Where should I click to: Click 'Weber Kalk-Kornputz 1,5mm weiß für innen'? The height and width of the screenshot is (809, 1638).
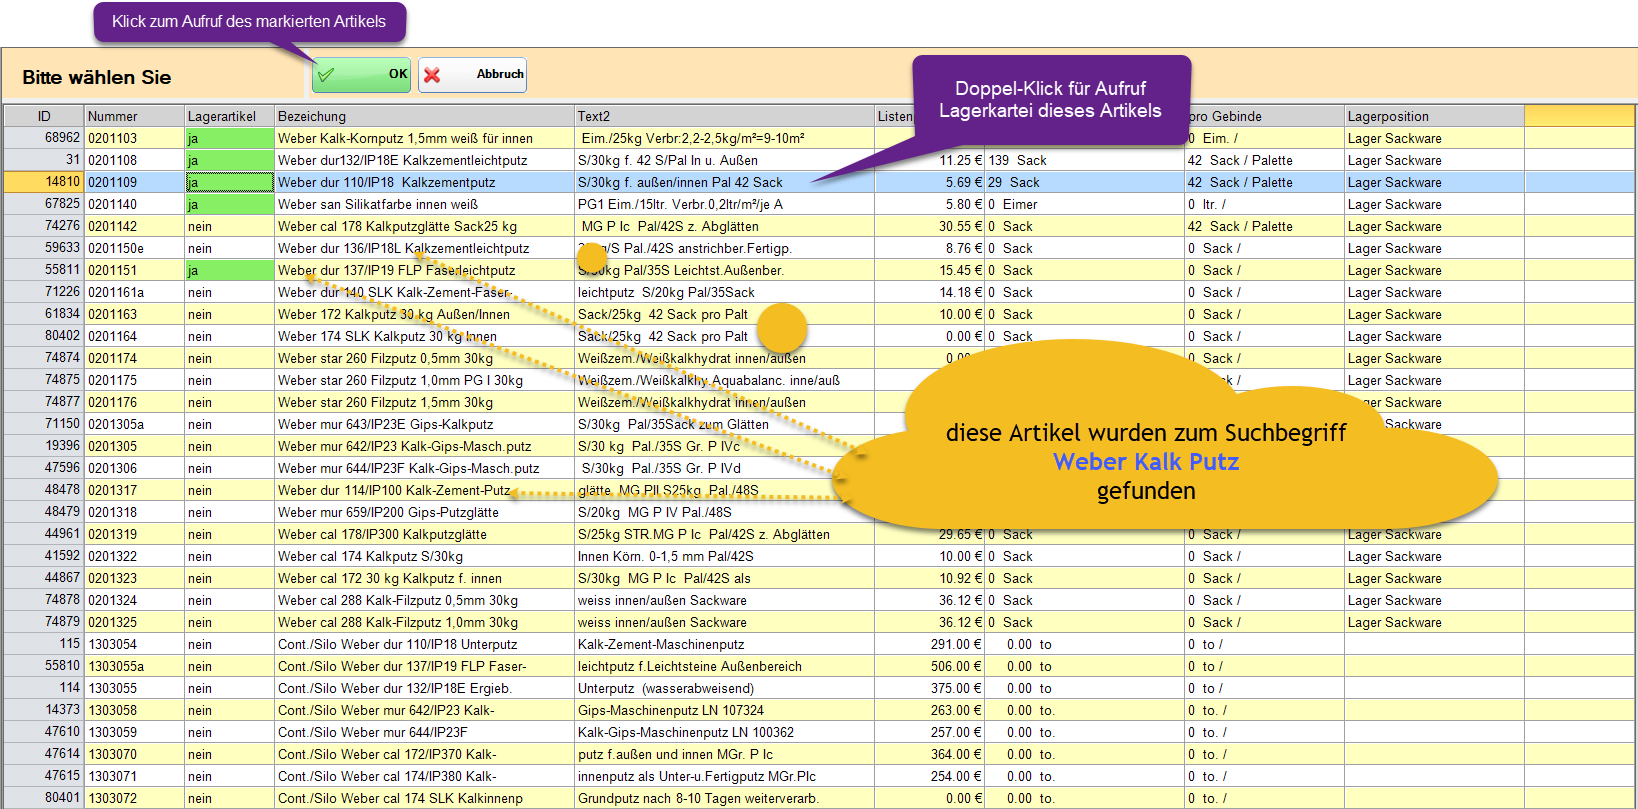click(x=425, y=138)
